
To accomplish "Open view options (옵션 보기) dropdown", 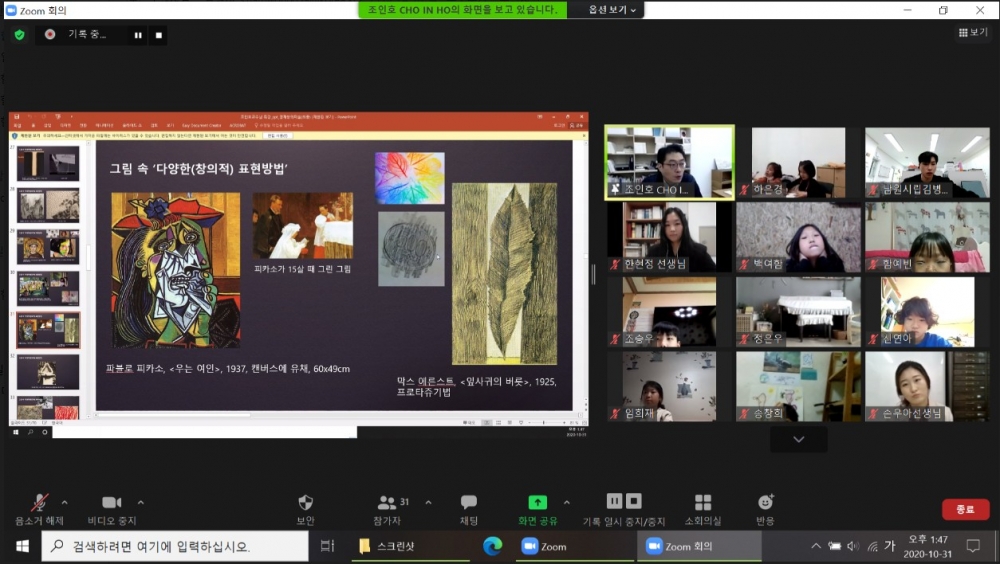I will click(612, 10).
